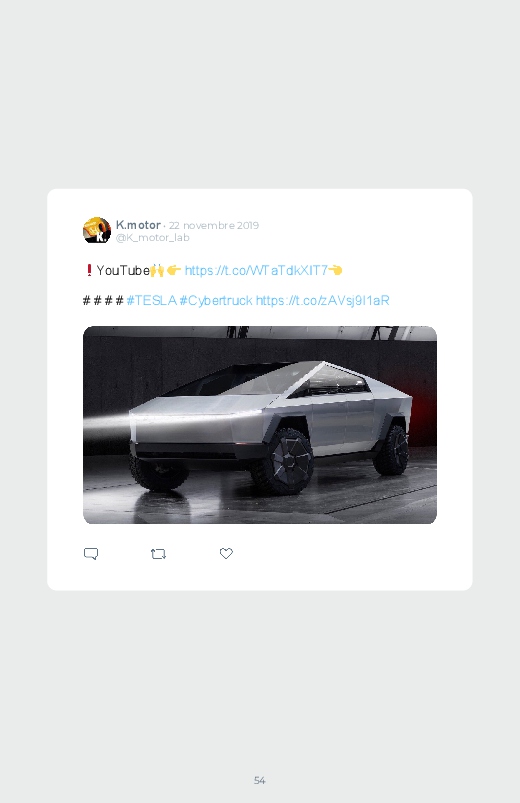Open the K.motor profile avatar

coord(97,230)
